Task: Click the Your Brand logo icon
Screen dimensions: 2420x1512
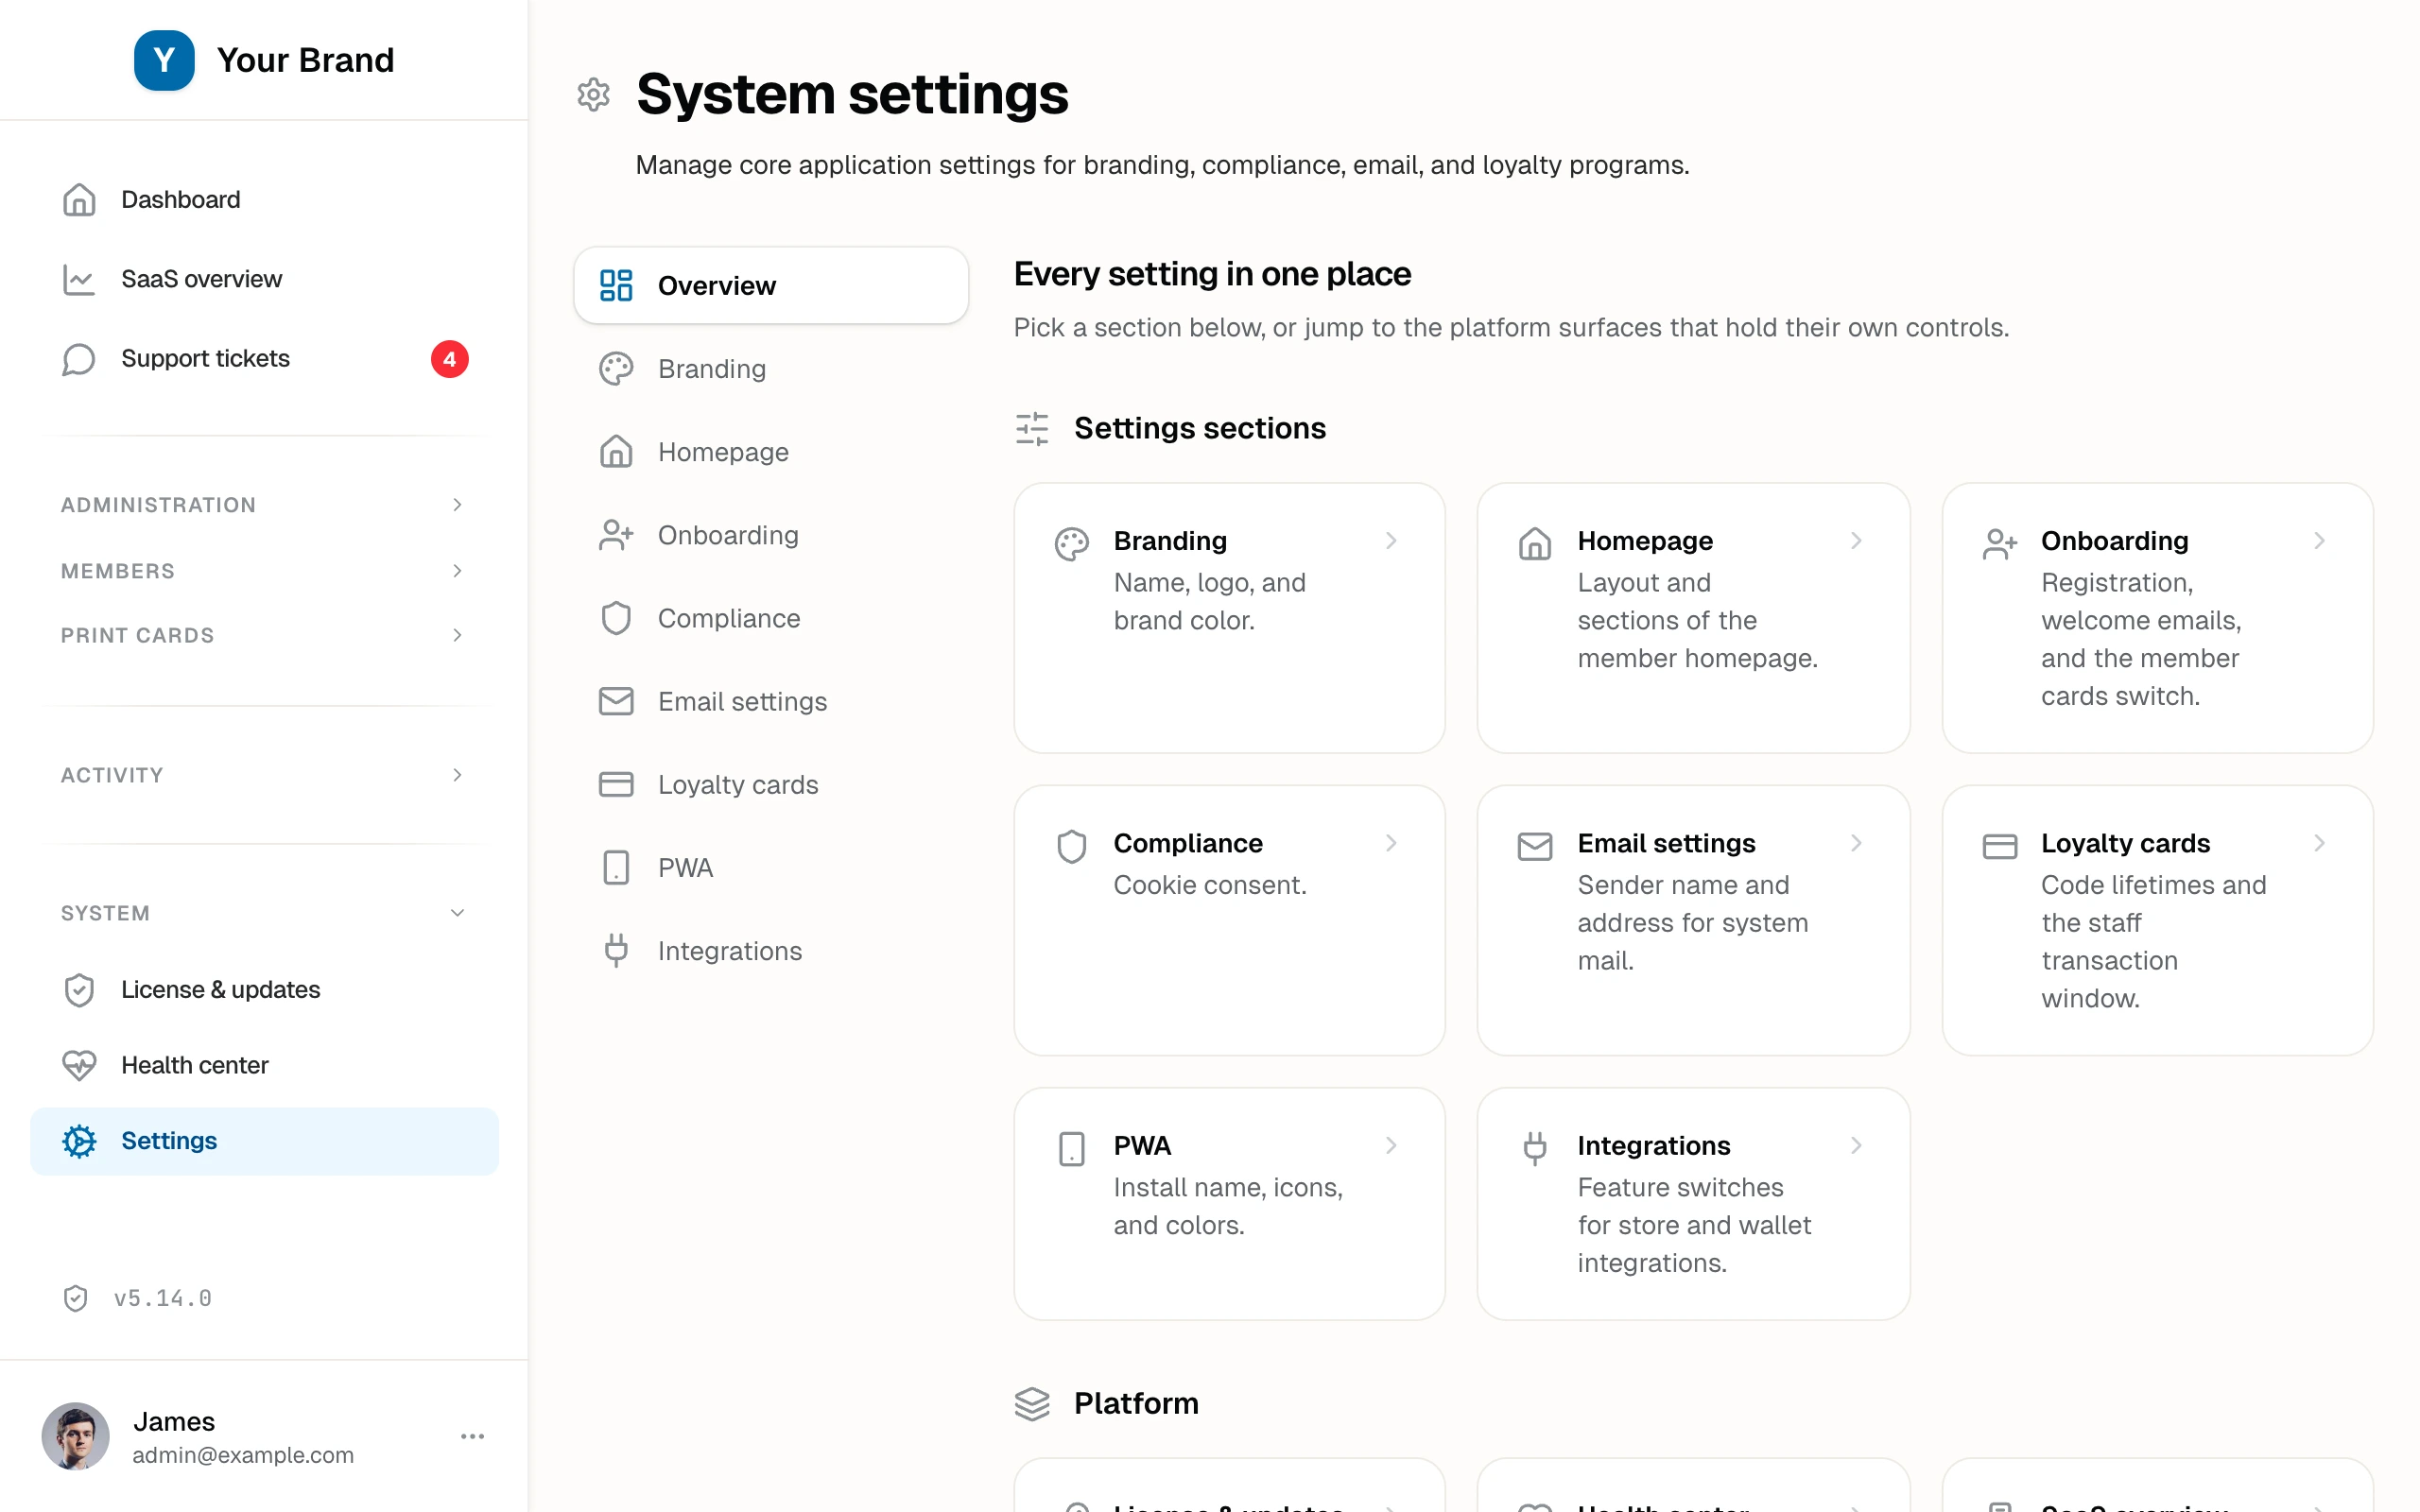Action: point(164,60)
